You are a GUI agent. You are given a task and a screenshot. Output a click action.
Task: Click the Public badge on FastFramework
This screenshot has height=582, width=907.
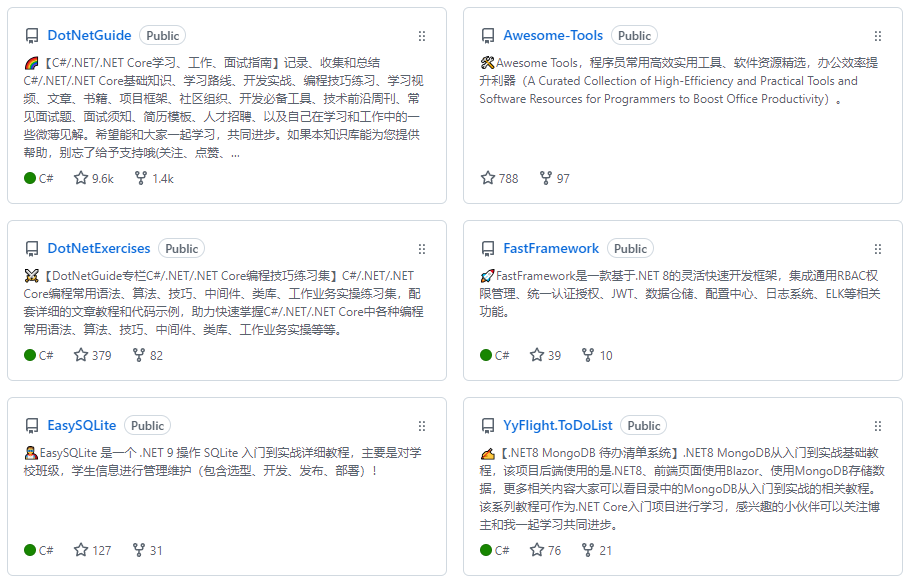tap(631, 249)
